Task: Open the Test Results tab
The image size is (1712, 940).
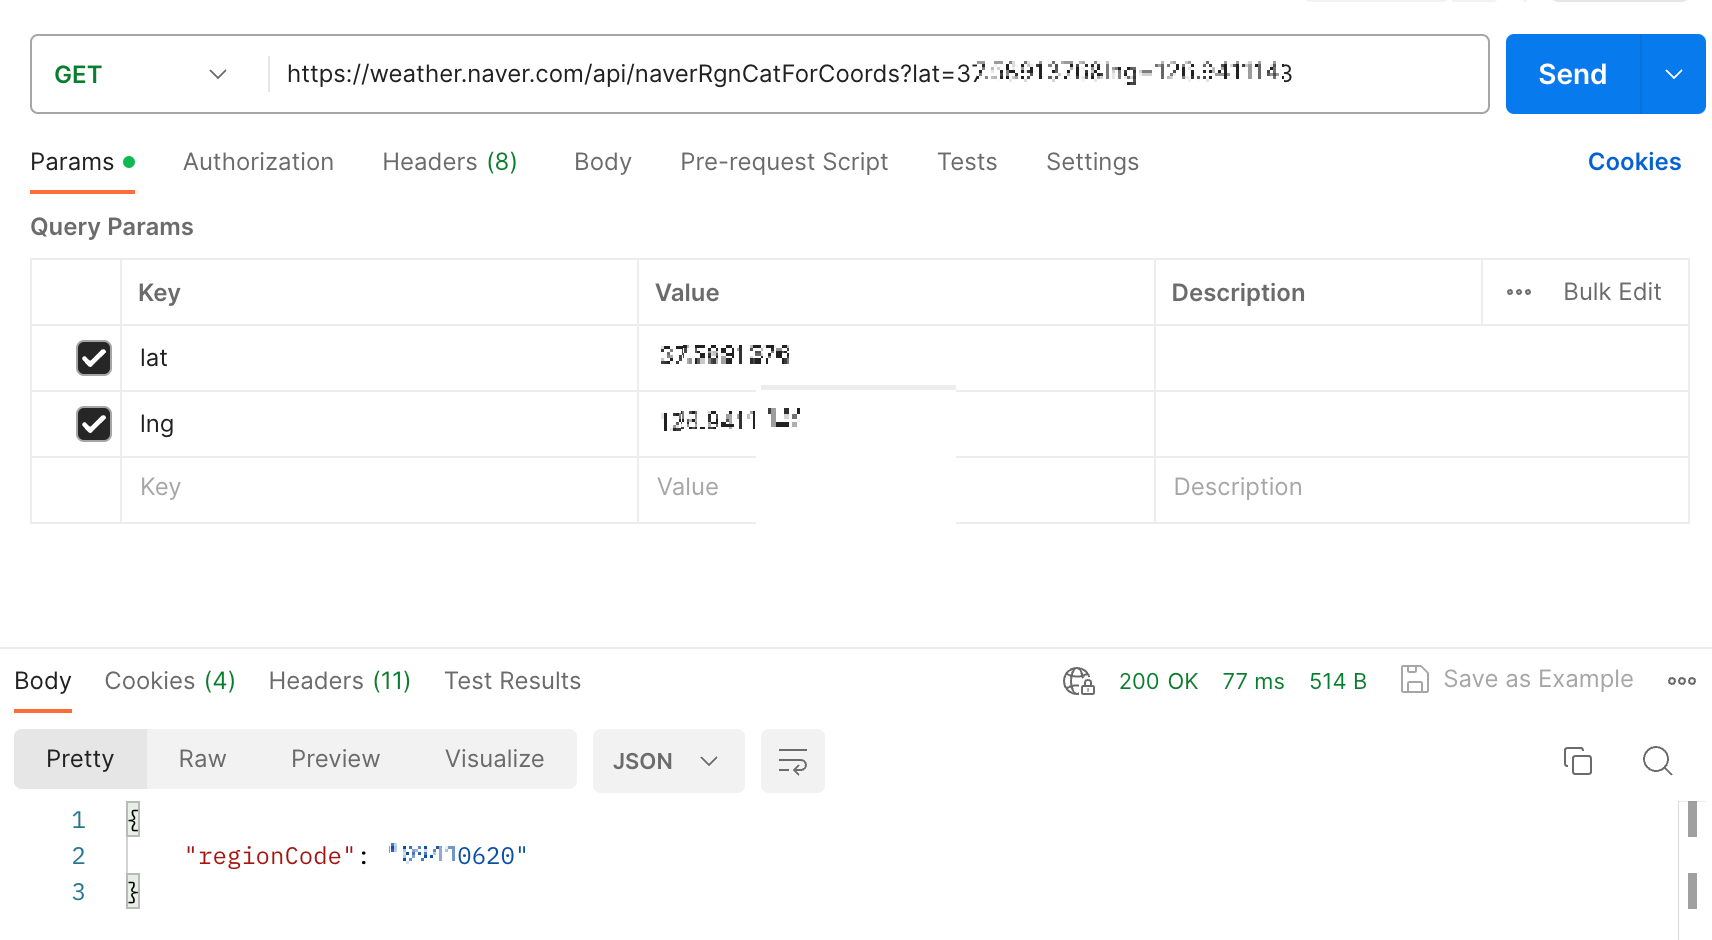Action: 512,681
